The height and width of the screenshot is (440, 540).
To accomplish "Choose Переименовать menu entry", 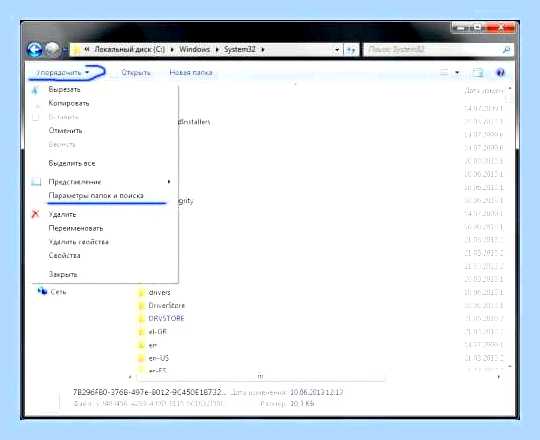I will [76, 228].
